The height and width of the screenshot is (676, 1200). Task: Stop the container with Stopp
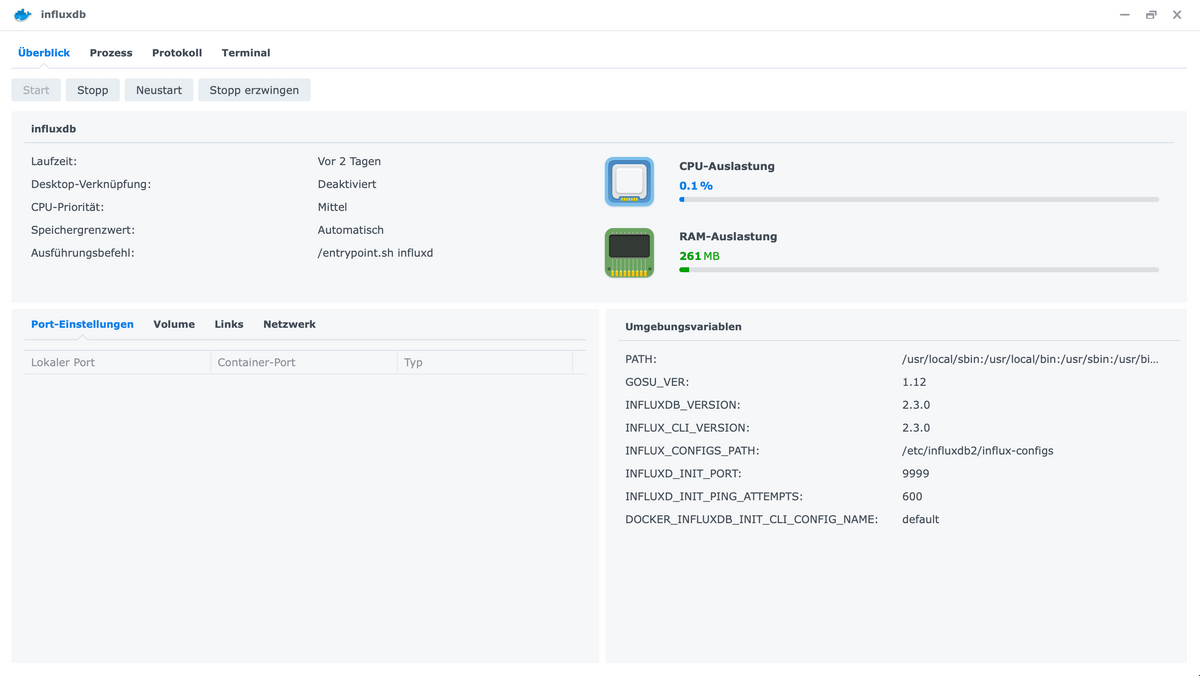coord(93,90)
